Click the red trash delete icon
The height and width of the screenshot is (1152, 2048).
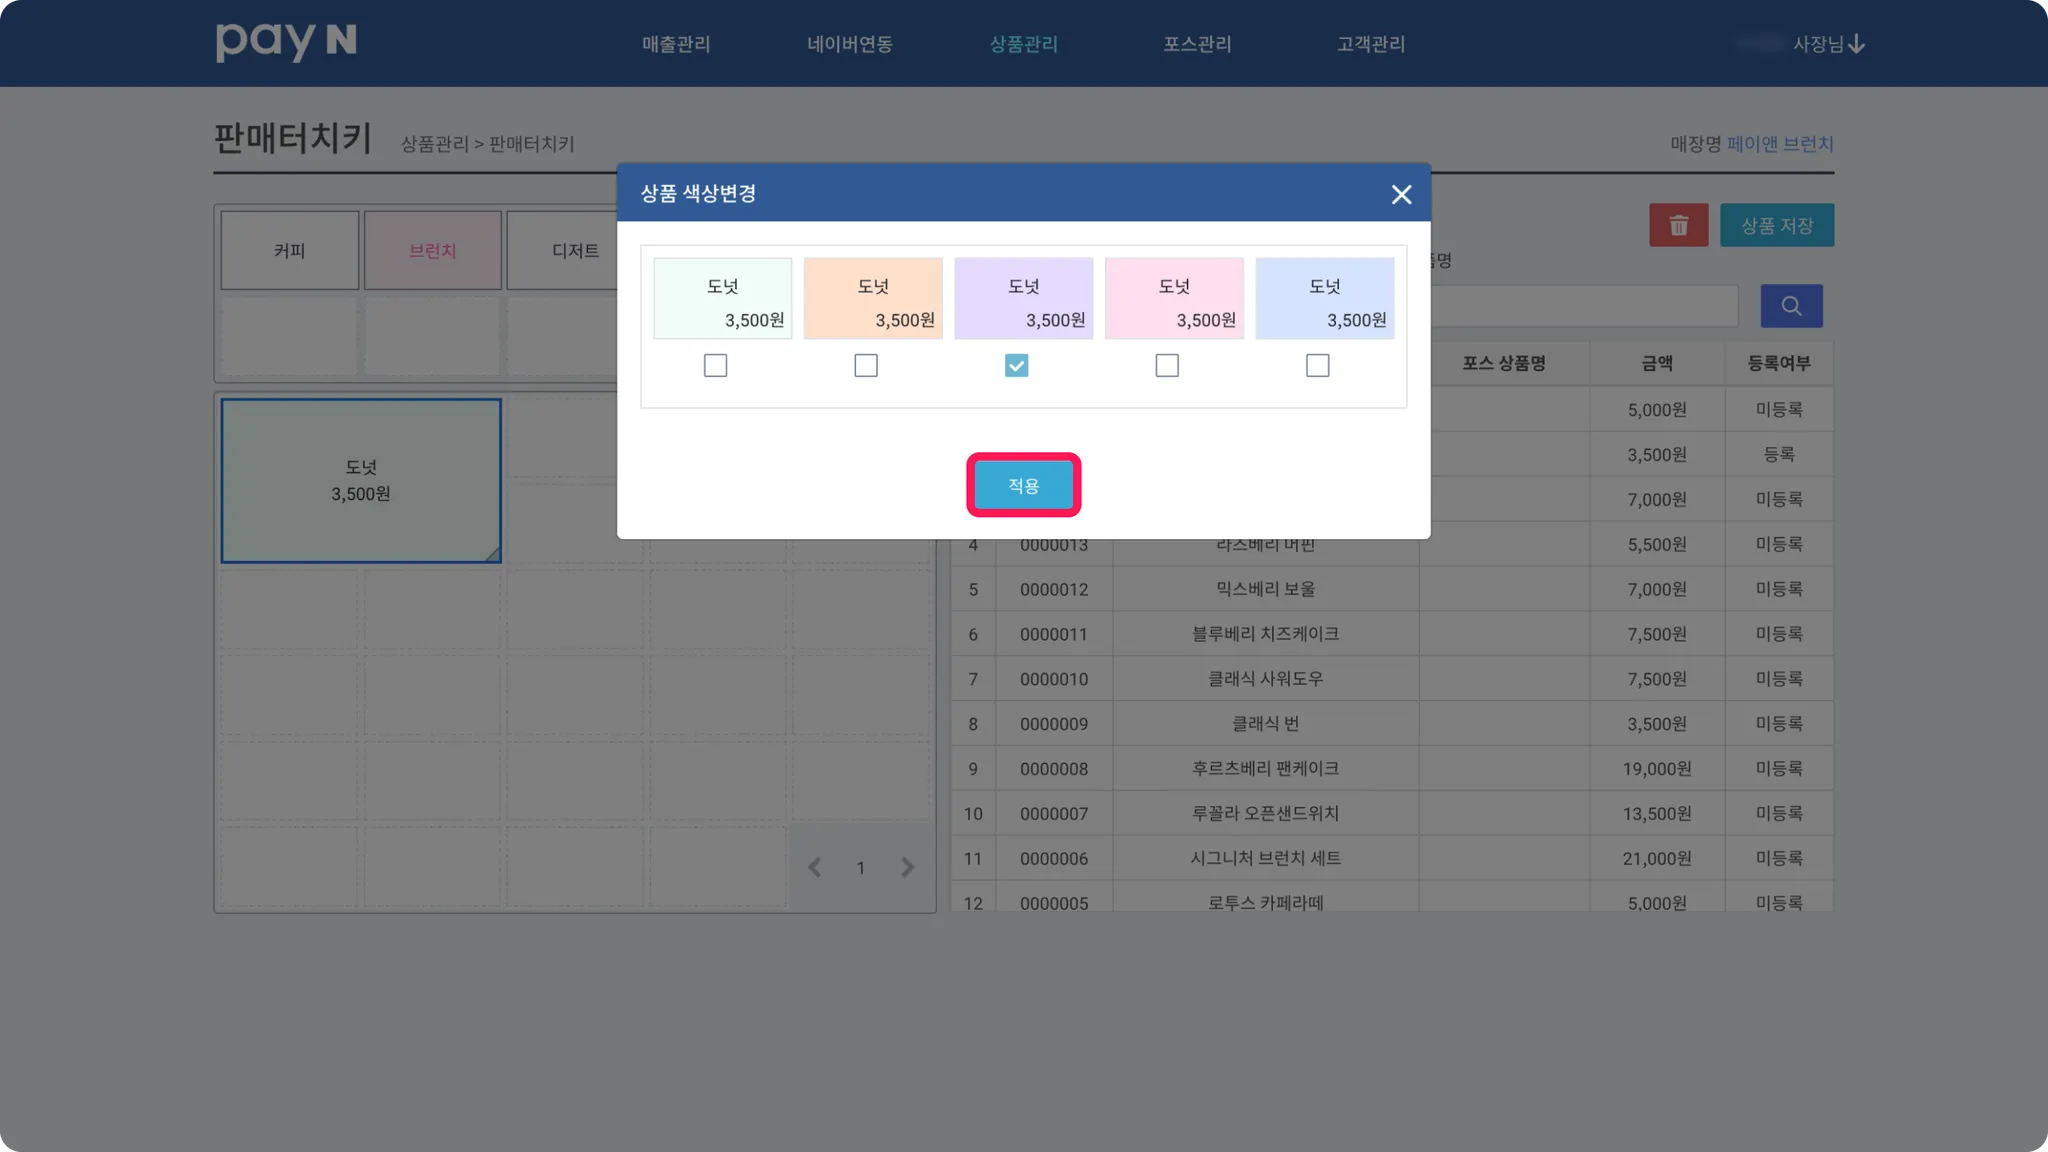coord(1678,226)
